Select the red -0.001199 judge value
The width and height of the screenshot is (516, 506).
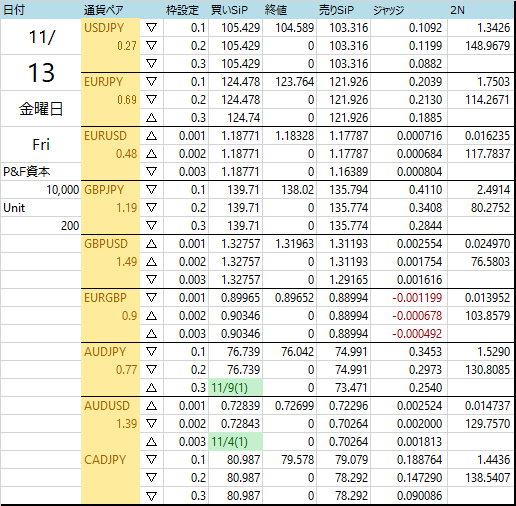click(x=417, y=298)
